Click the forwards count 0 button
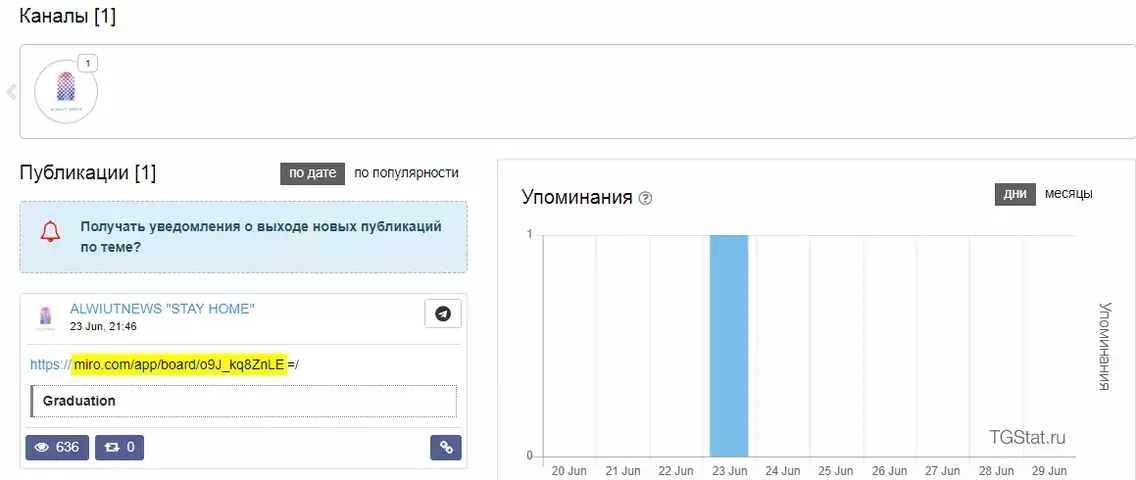Image resolution: width=1136 pixels, height=480 pixels. [120, 447]
